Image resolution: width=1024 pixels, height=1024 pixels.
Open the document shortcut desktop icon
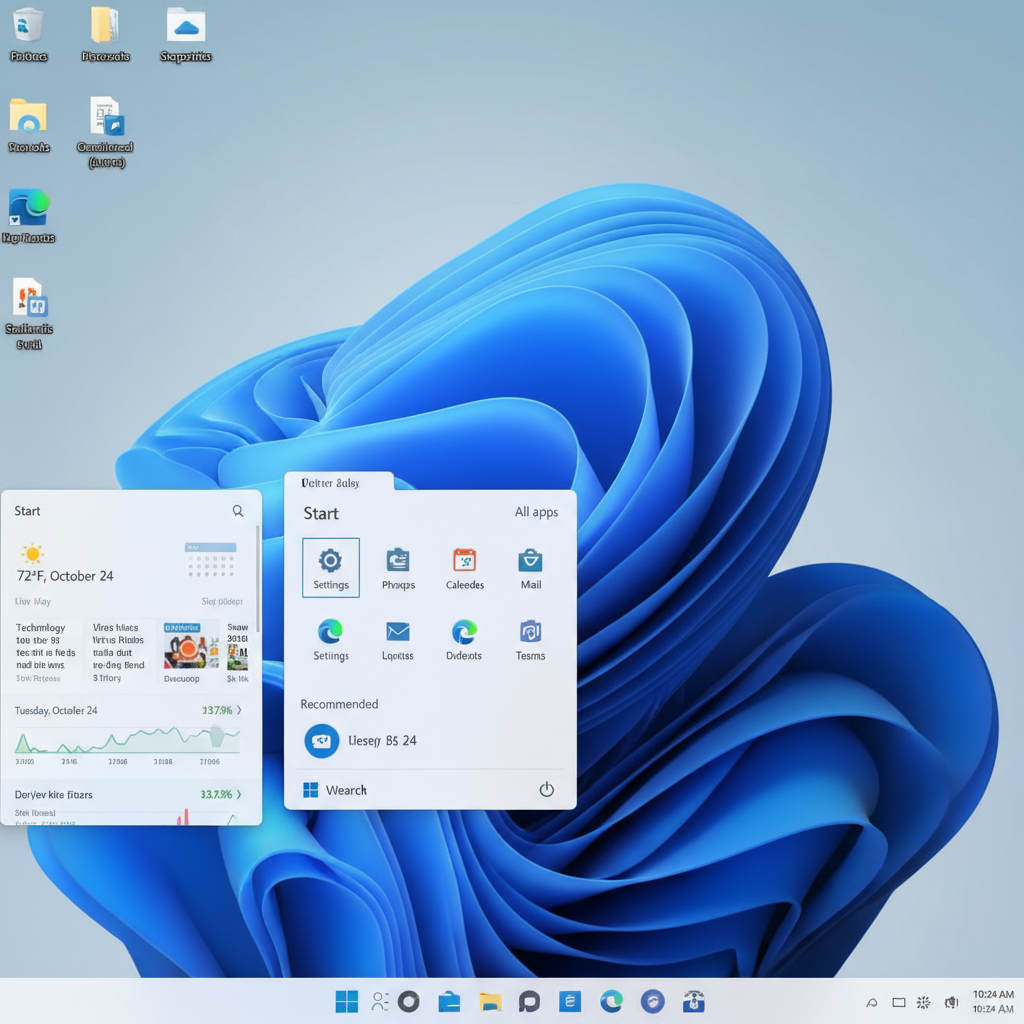tap(105, 132)
